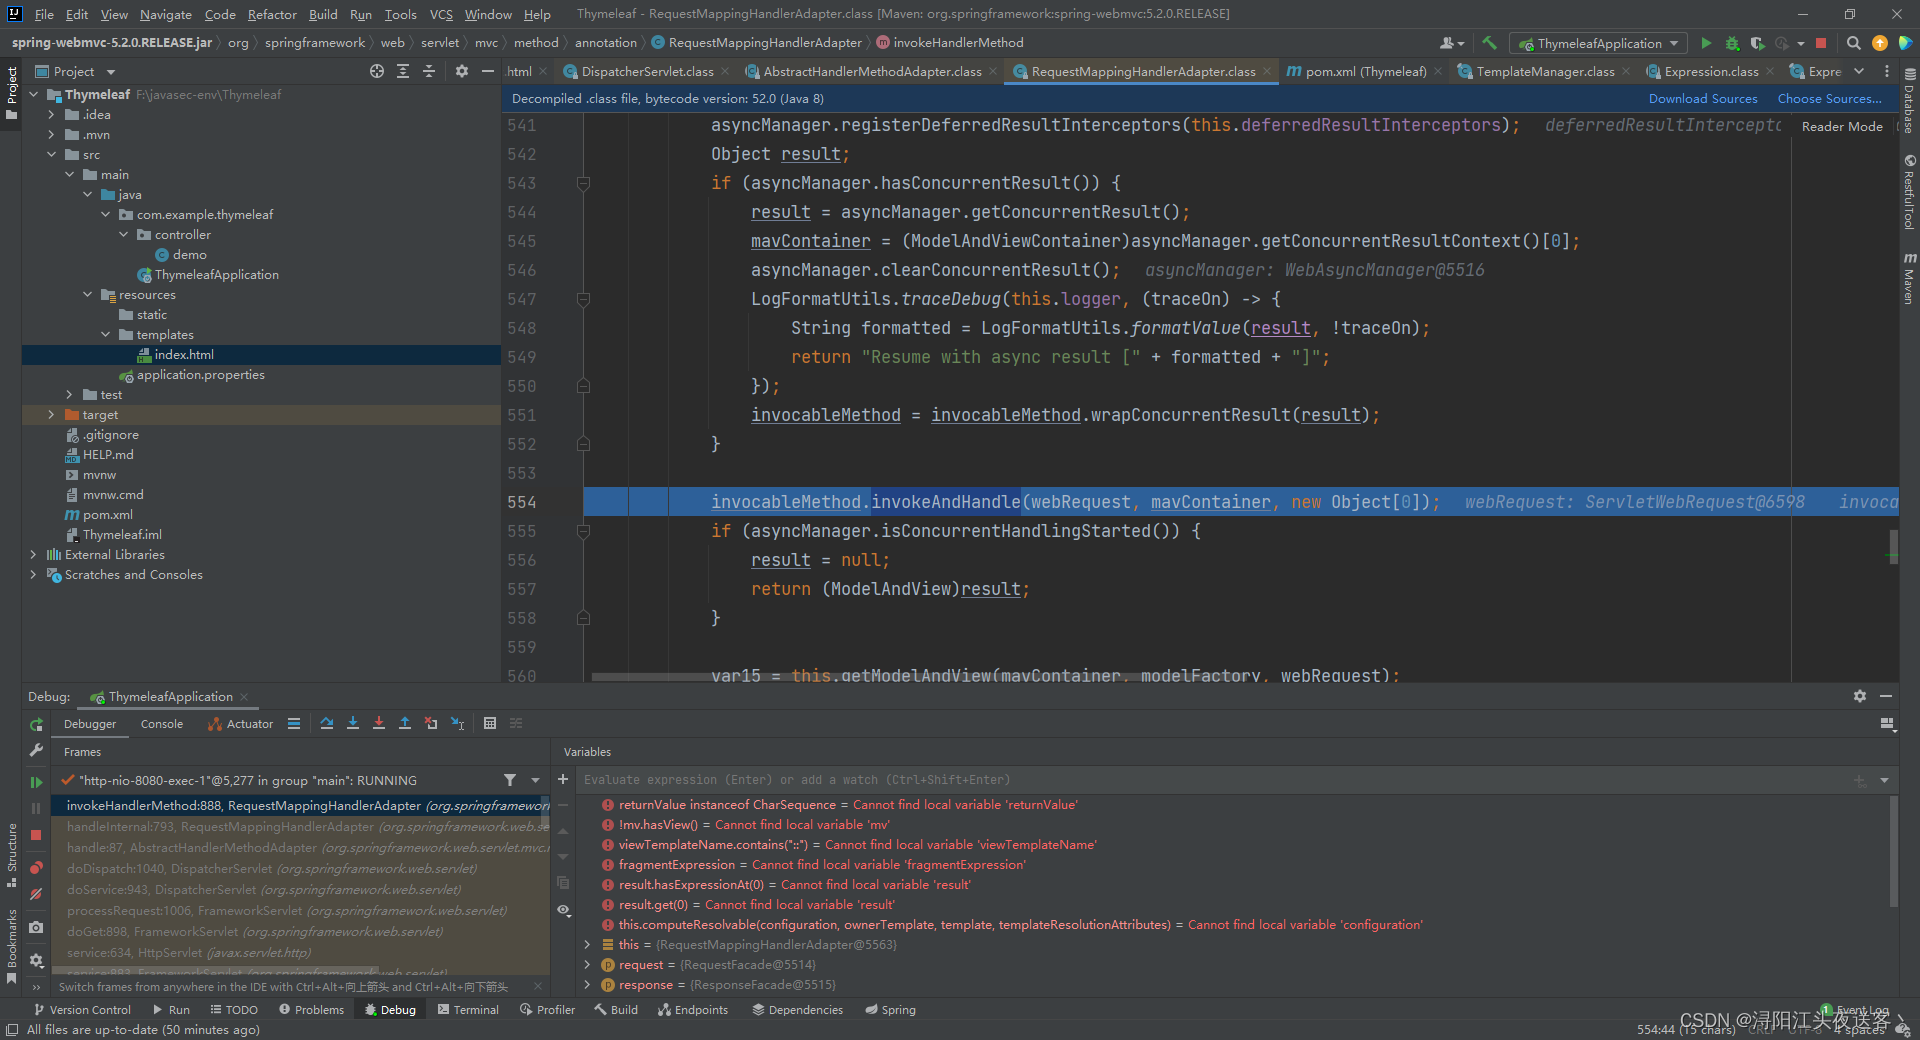The image size is (1920, 1040).
Task: Toggle Mute Breakpoints in debug sidebar
Action: [x=36, y=895]
